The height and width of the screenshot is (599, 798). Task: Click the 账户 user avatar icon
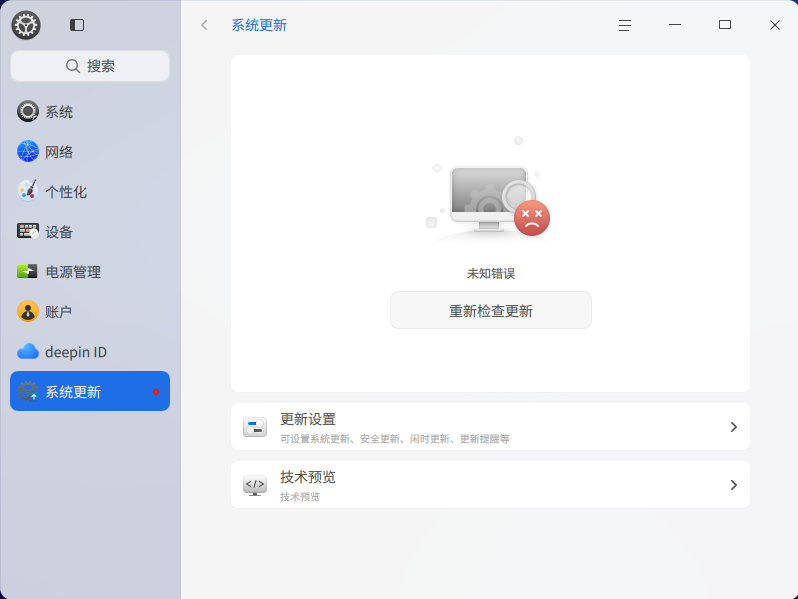(27, 311)
